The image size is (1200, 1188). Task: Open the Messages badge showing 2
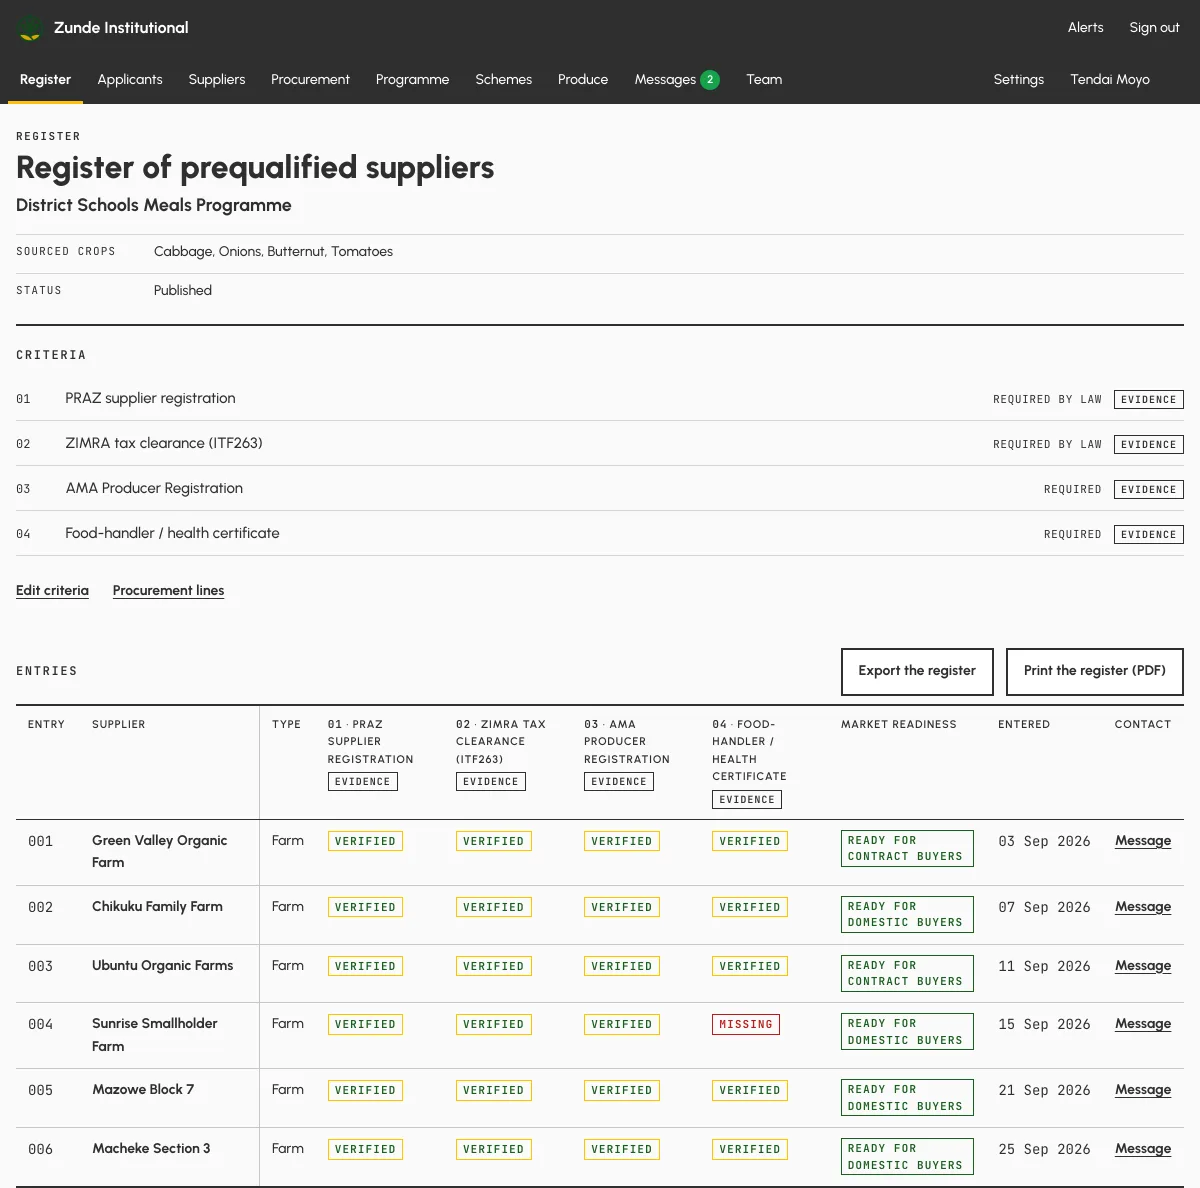[710, 80]
